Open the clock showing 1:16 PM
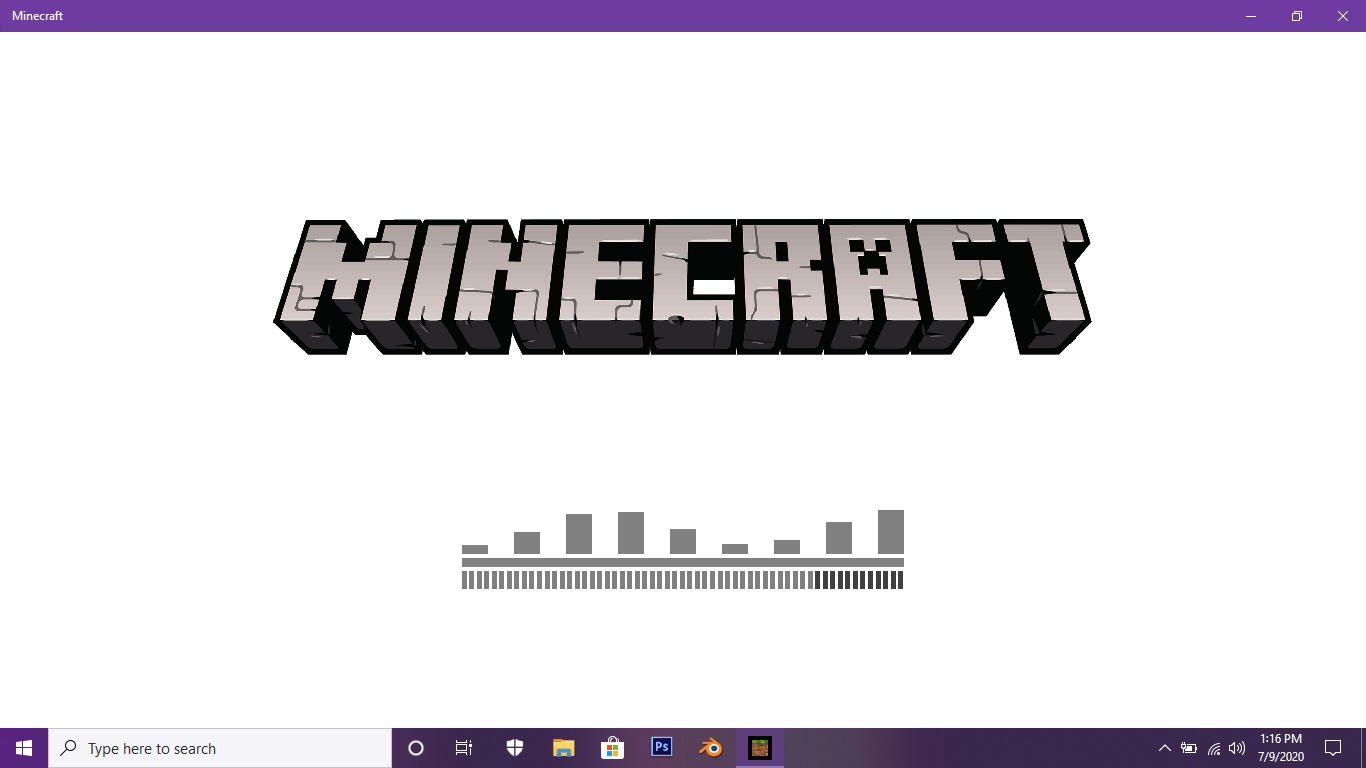The image size is (1366, 768). click(x=1281, y=748)
